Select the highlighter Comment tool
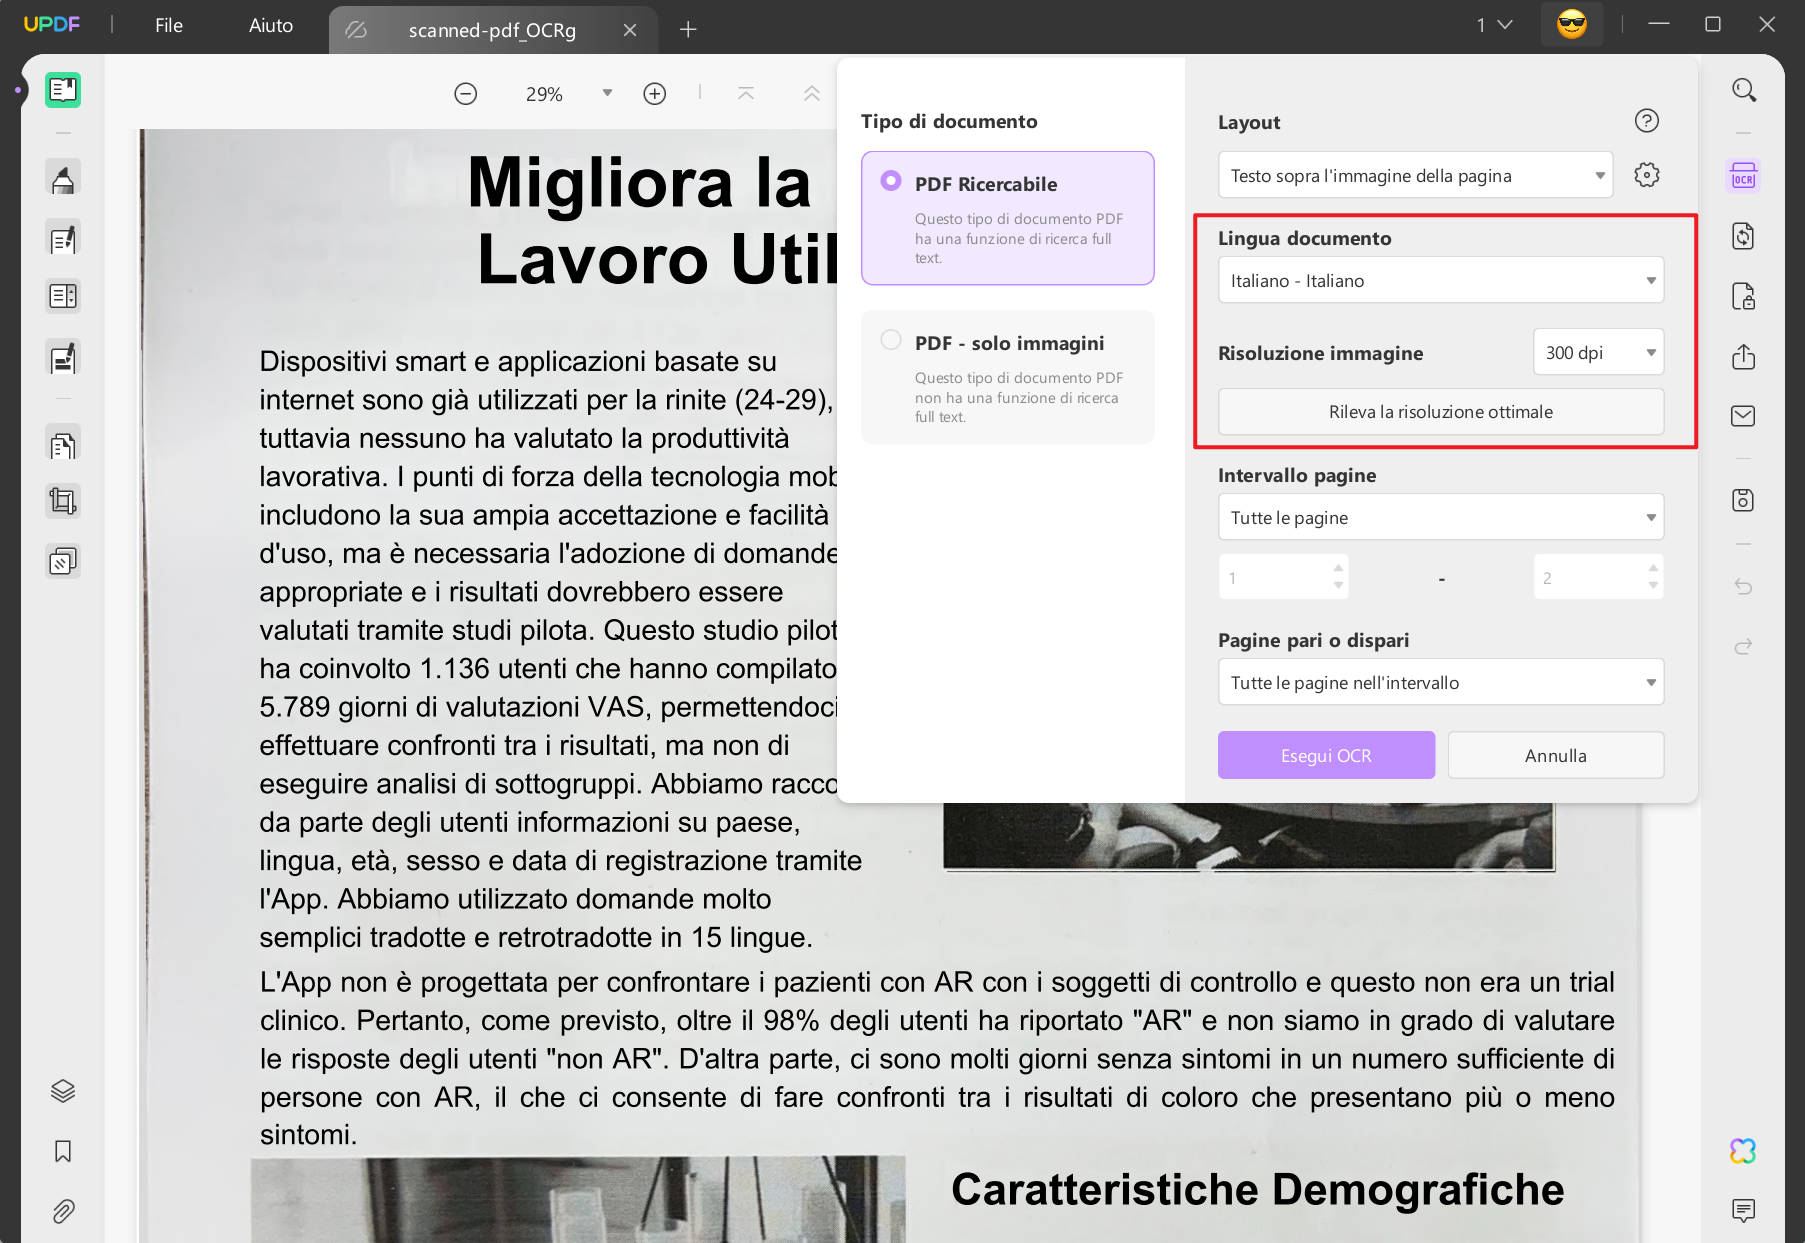 point(63,180)
